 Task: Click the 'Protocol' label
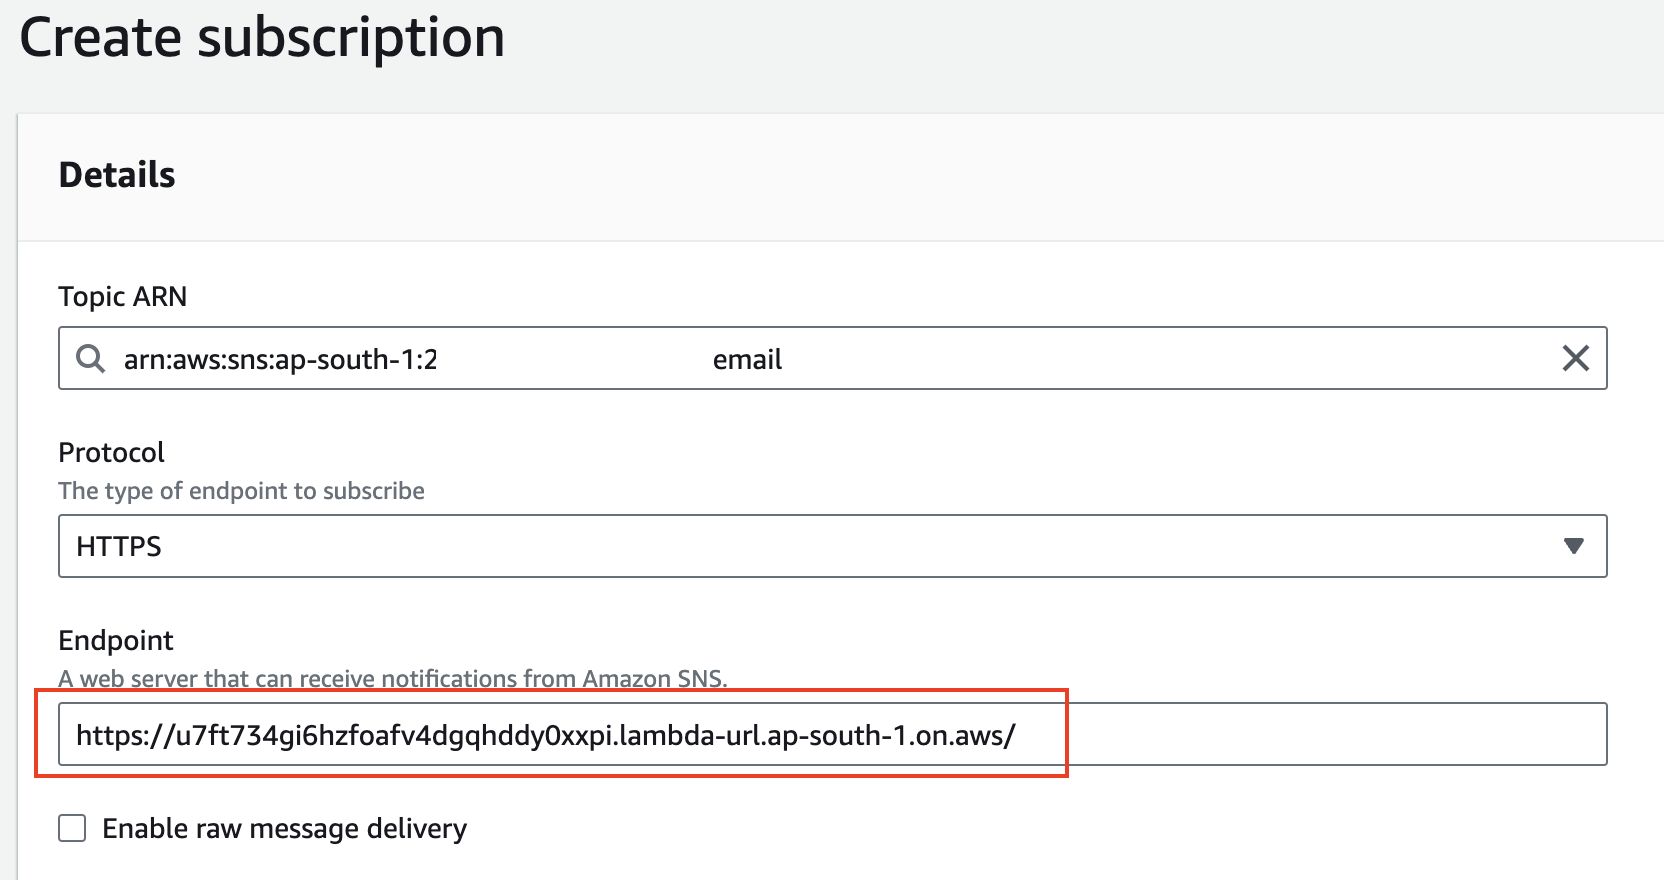(x=111, y=453)
